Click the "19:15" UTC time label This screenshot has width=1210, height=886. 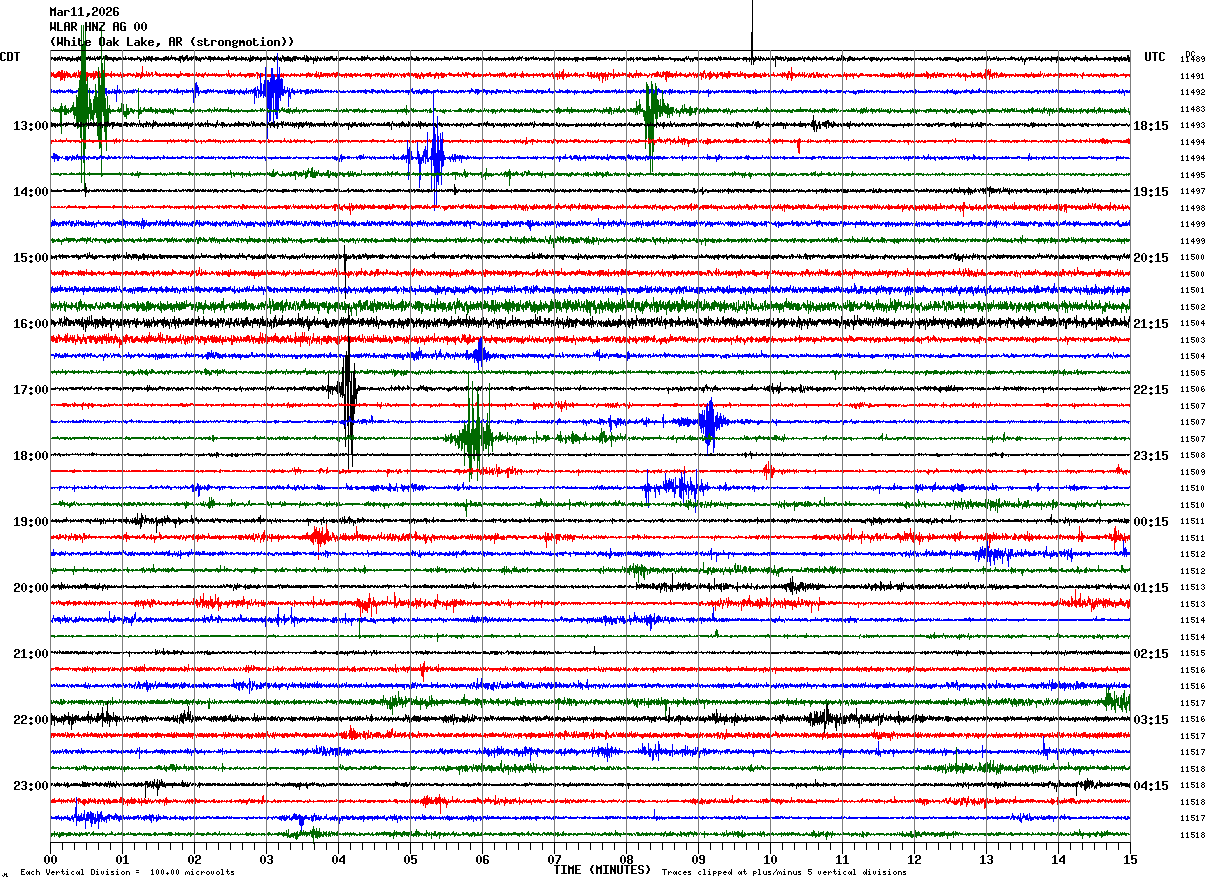[1151, 192]
